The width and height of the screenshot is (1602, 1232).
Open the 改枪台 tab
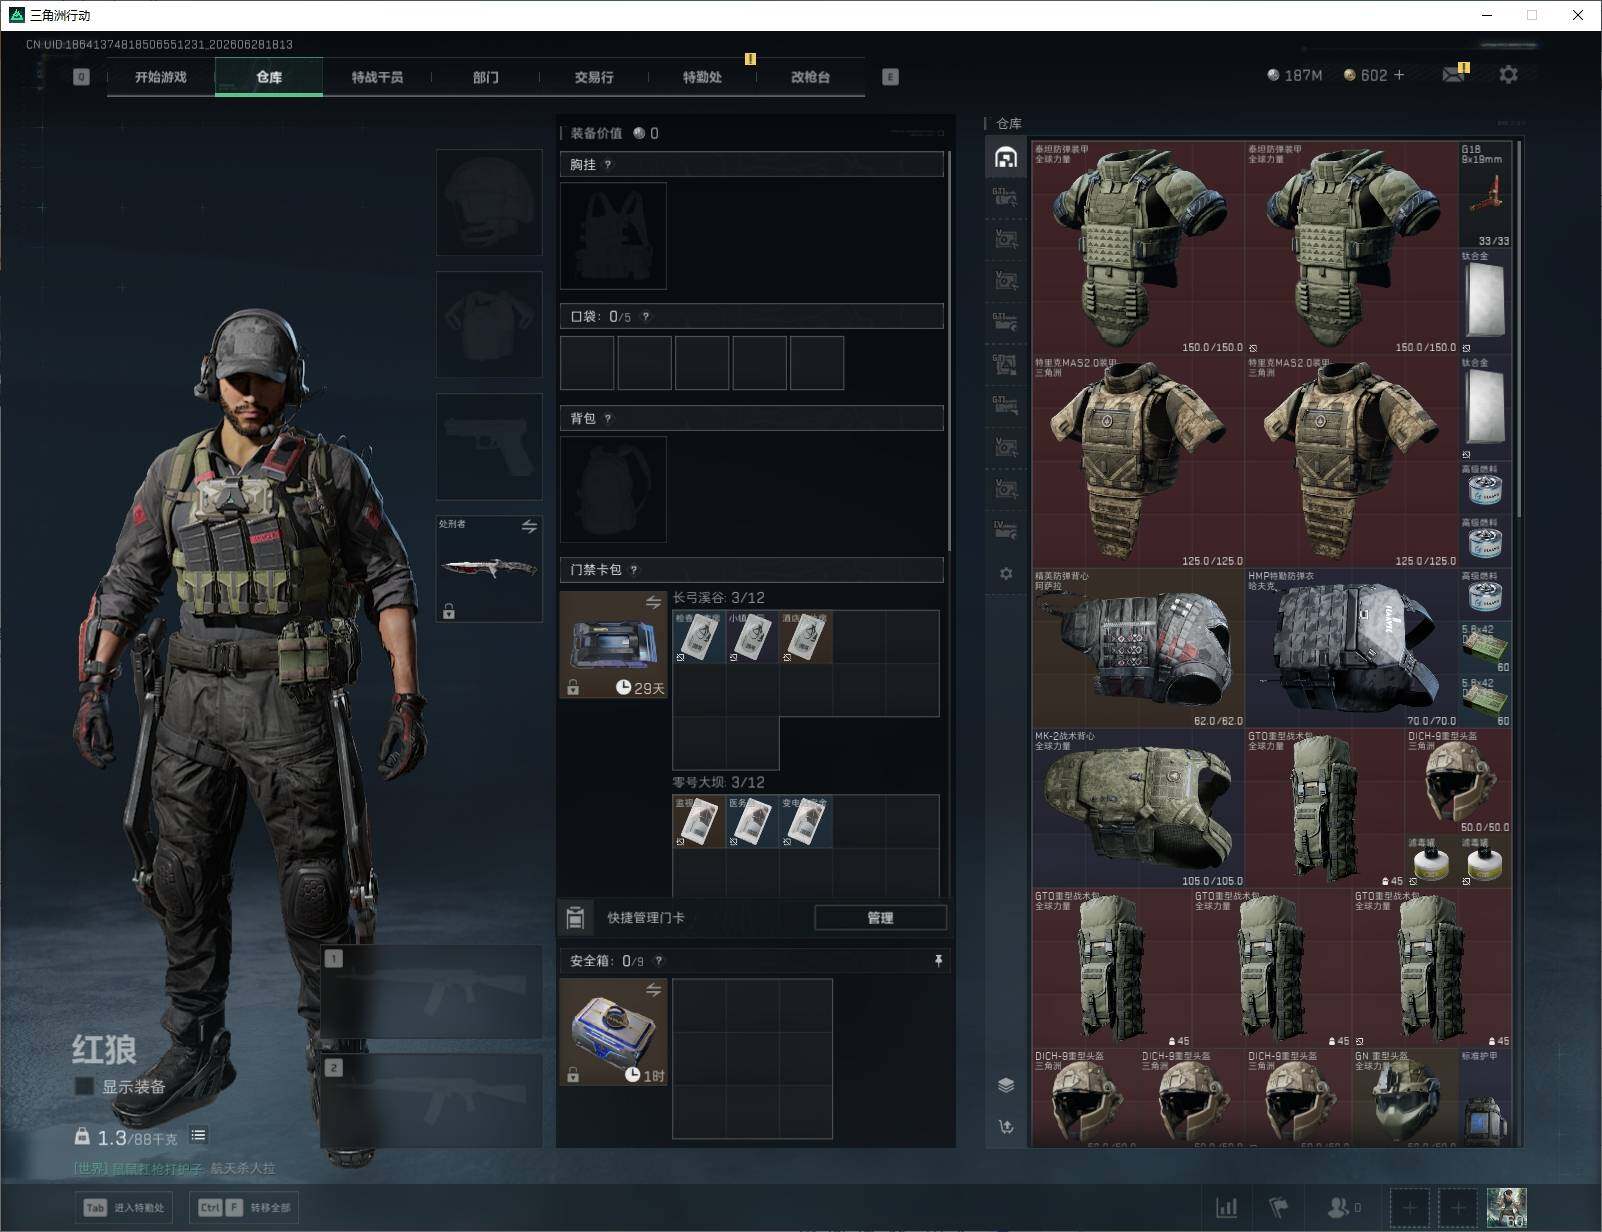(x=810, y=77)
